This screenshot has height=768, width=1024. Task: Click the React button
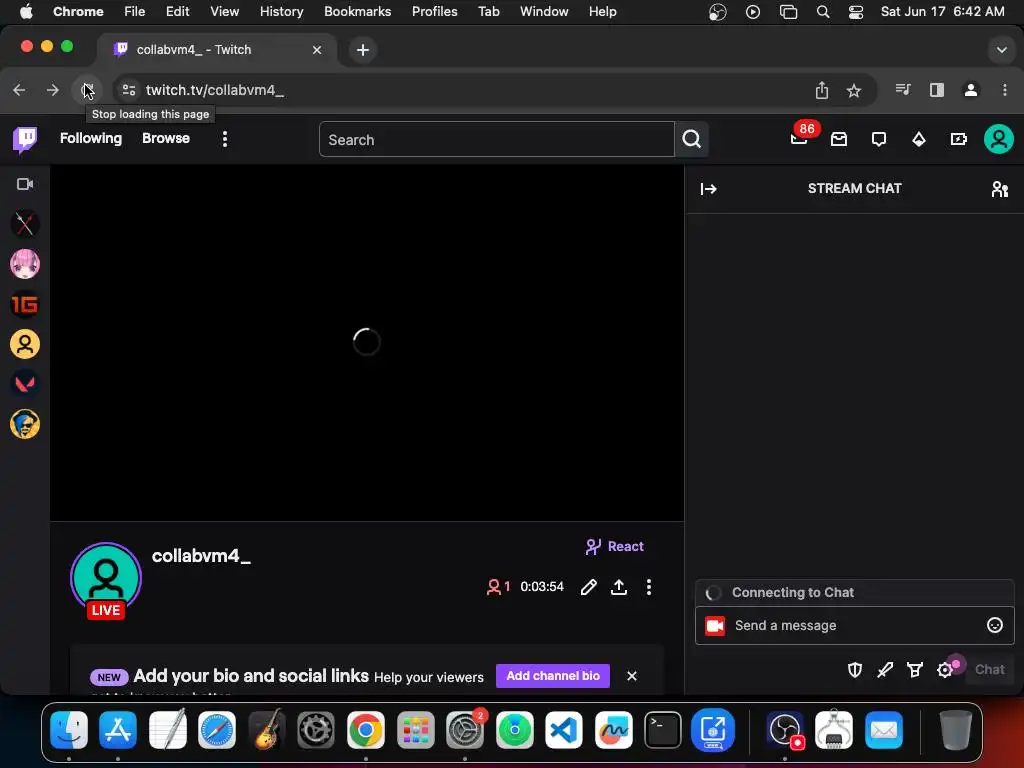click(615, 547)
